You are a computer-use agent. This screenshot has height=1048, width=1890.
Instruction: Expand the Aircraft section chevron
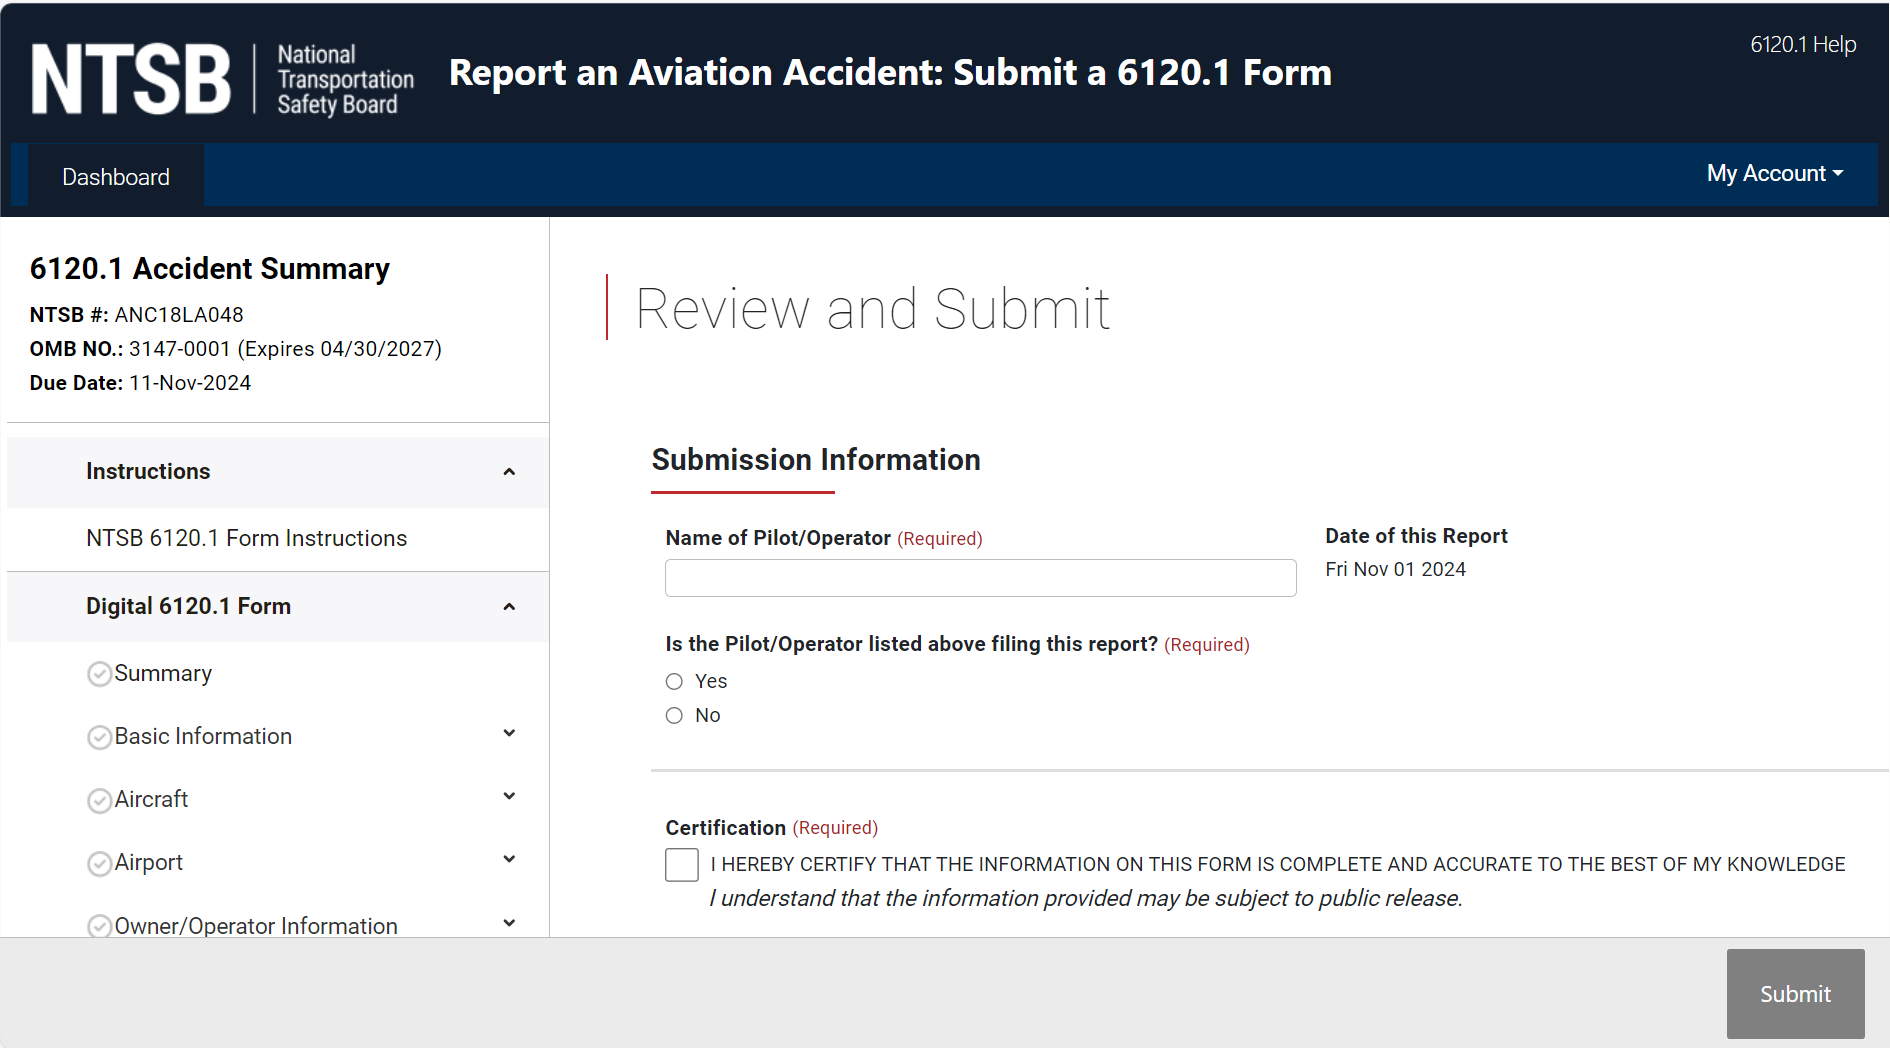509,797
